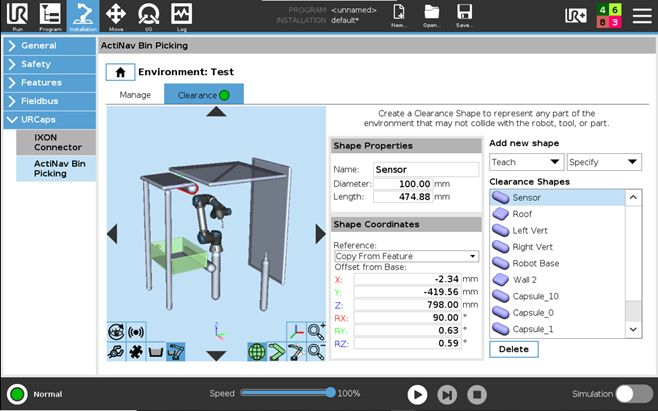Click the puzzle piece part icon
The width and height of the screenshot is (658, 411).
click(136, 351)
